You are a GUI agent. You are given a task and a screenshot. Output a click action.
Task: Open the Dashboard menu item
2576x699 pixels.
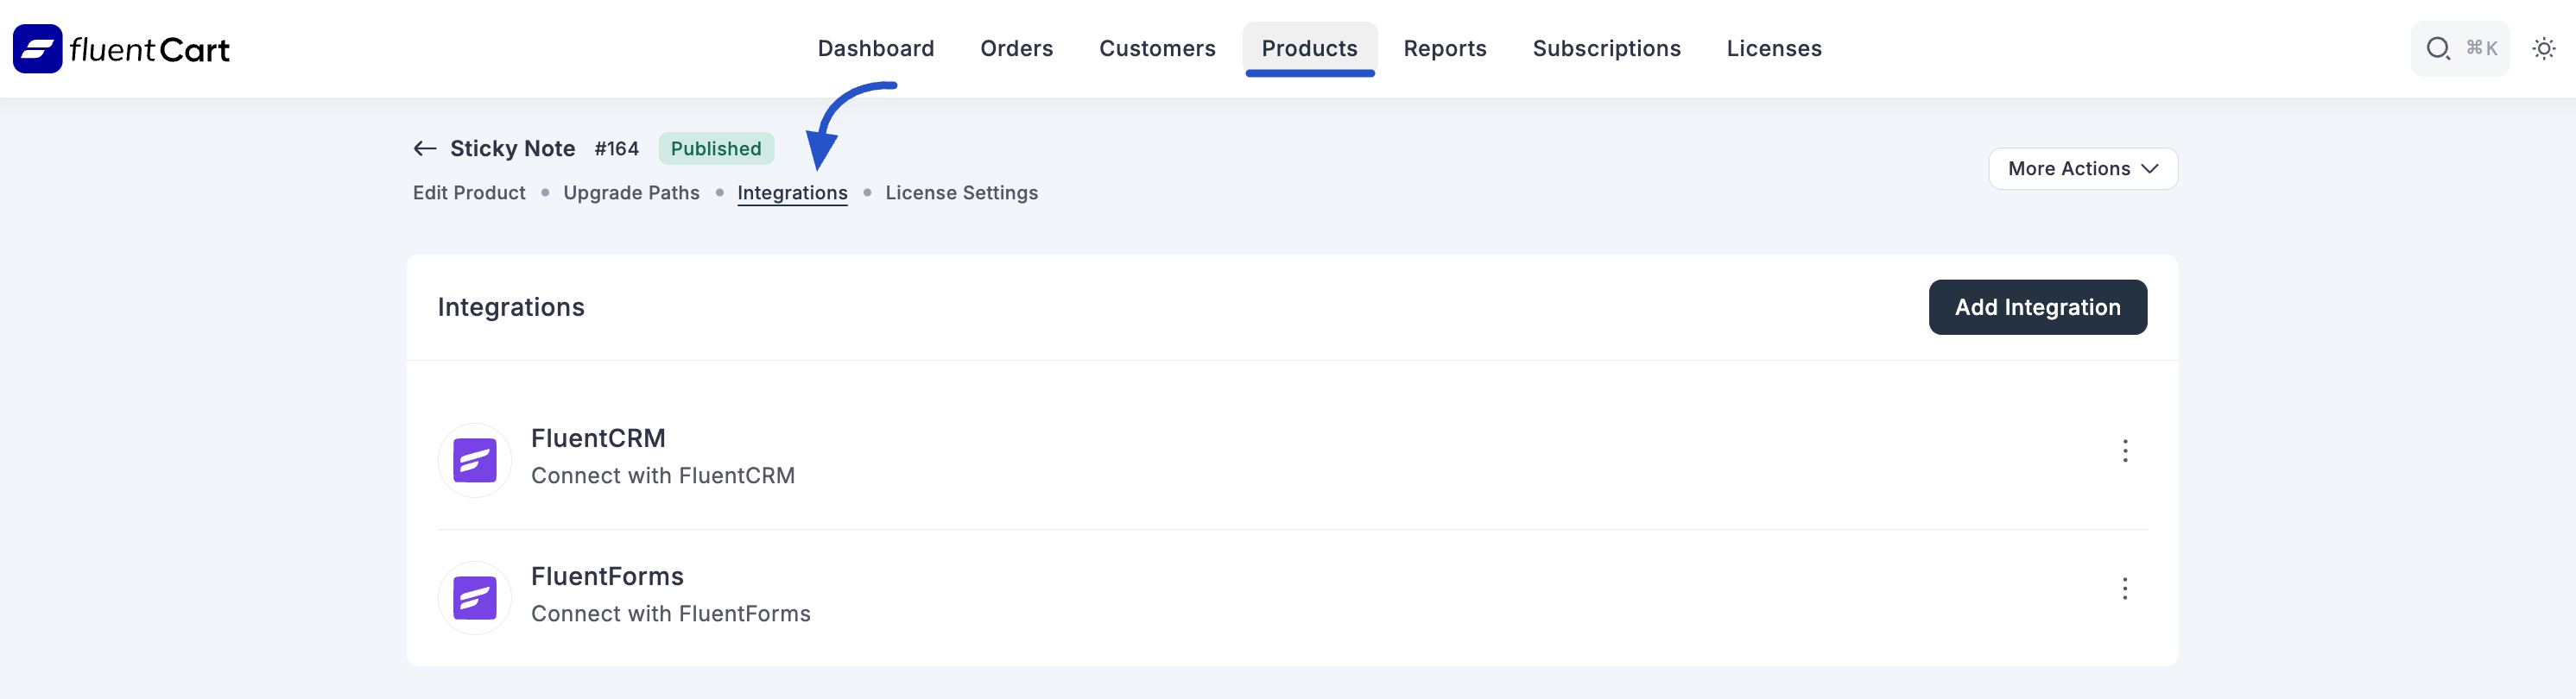coord(876,48)
